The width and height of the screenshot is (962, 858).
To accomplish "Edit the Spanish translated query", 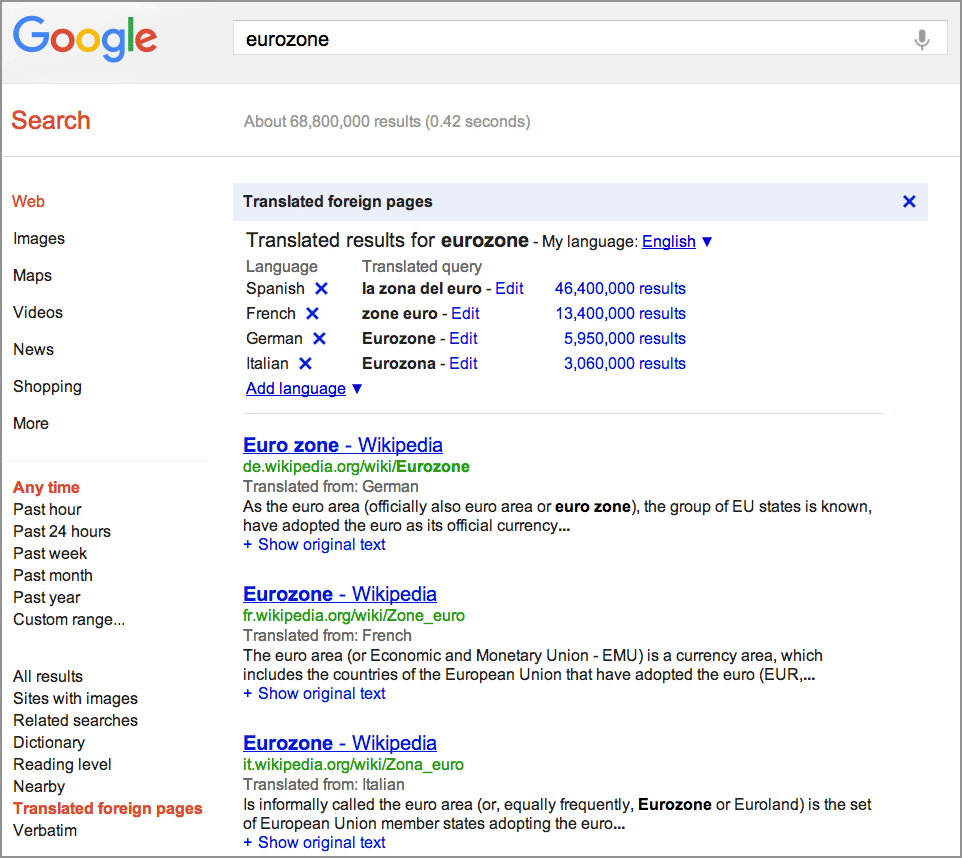I will (509, 289).
